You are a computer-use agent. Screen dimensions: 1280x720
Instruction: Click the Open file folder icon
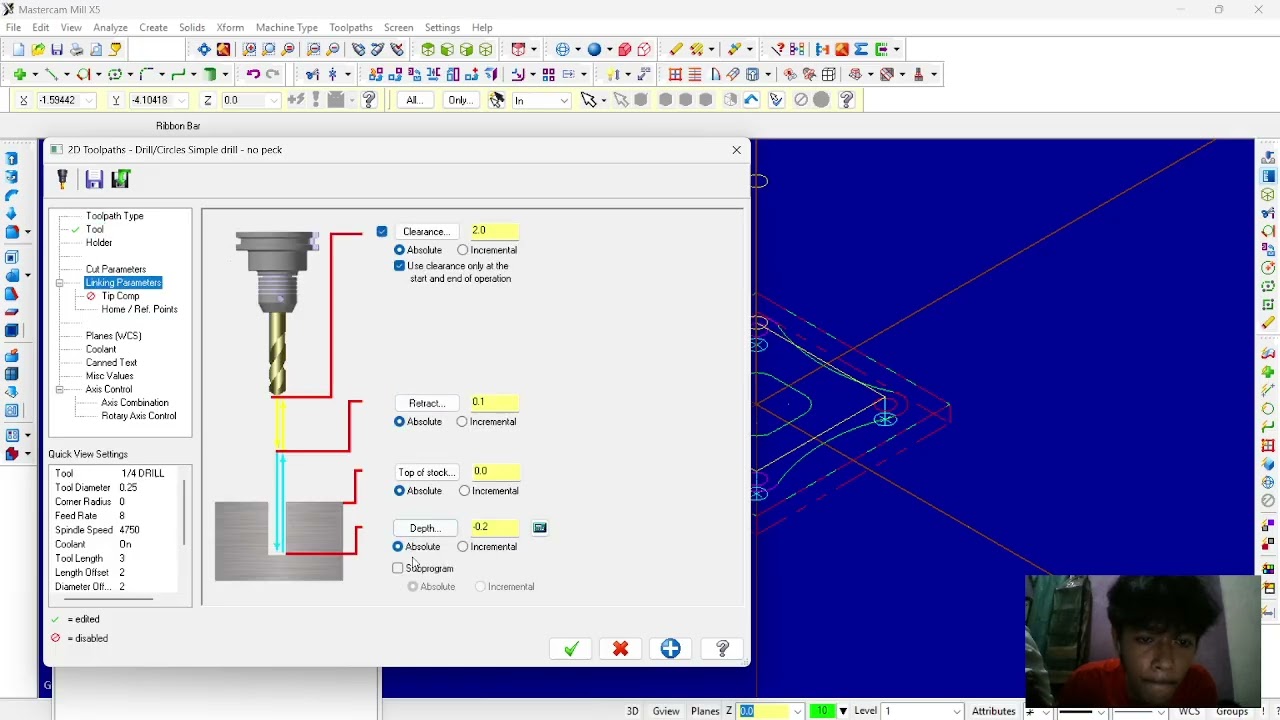pyautogui.click(x=38, y=49)
